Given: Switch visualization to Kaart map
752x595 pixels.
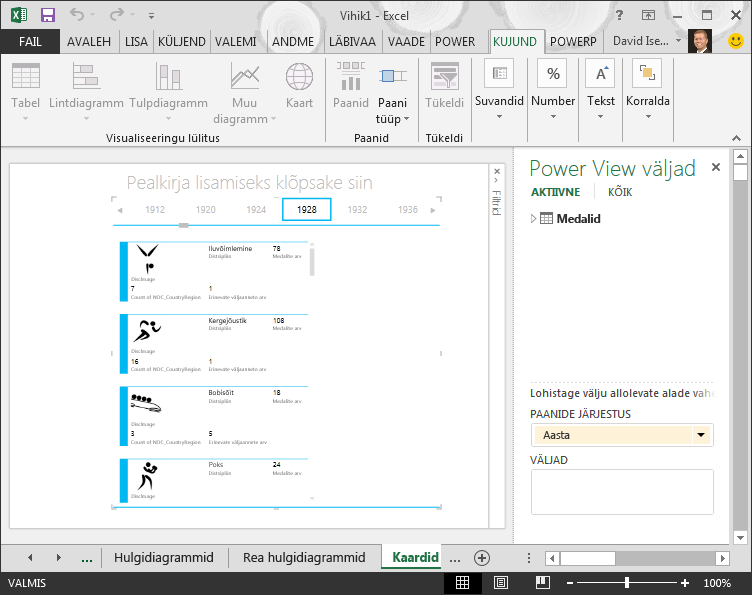Looking at the screenshot, I should point(299,85).
